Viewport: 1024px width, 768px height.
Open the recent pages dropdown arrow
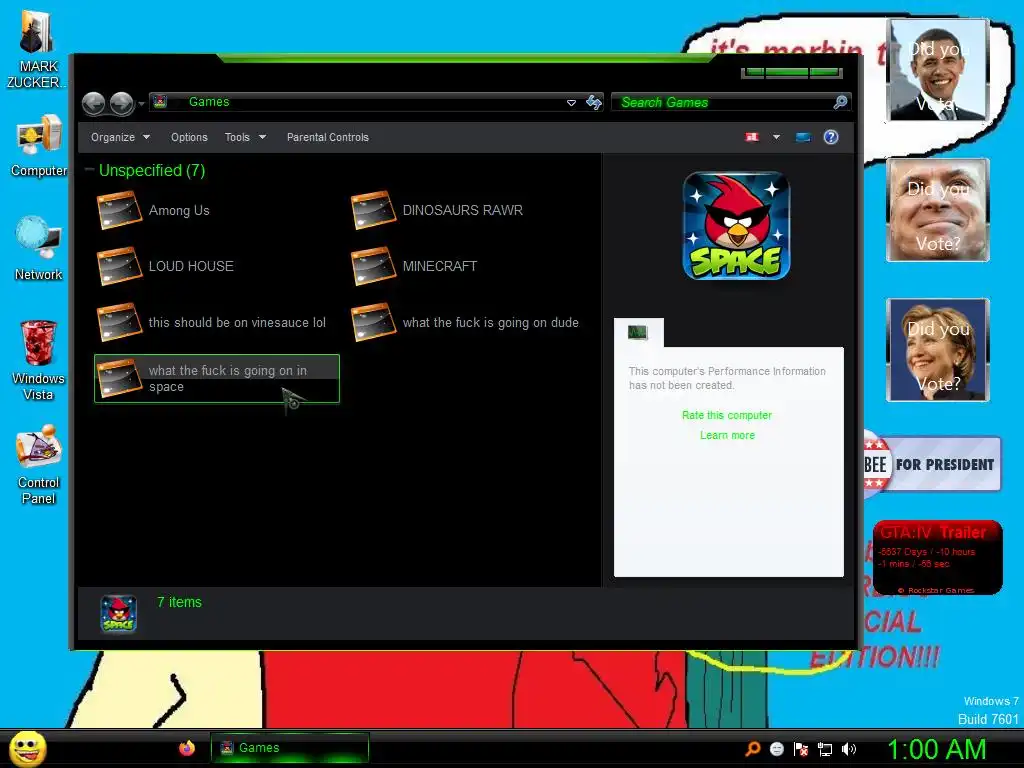click(x=142, y=104)
